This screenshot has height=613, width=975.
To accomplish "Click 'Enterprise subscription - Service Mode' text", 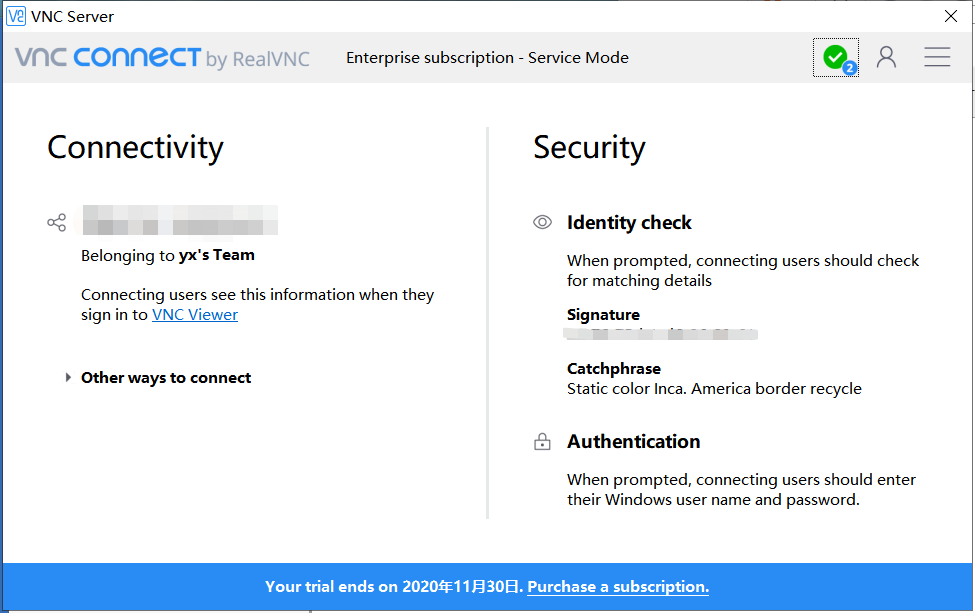I will tap(488, 58).
